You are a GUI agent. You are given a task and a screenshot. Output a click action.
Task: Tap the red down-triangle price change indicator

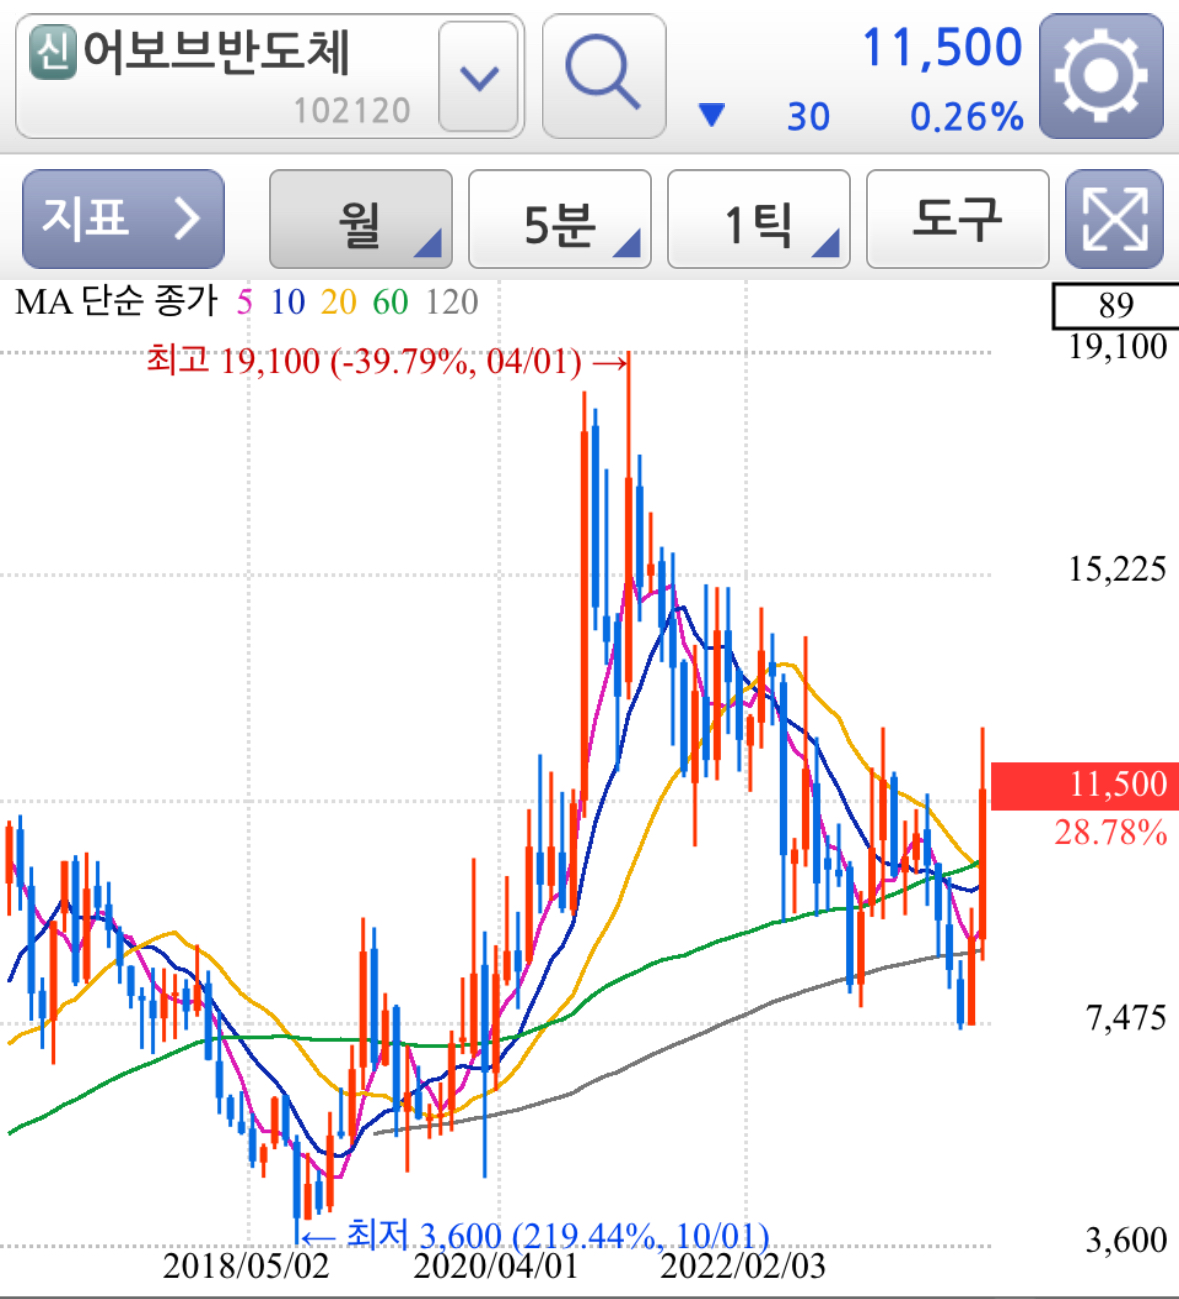[x=712, y=115]
